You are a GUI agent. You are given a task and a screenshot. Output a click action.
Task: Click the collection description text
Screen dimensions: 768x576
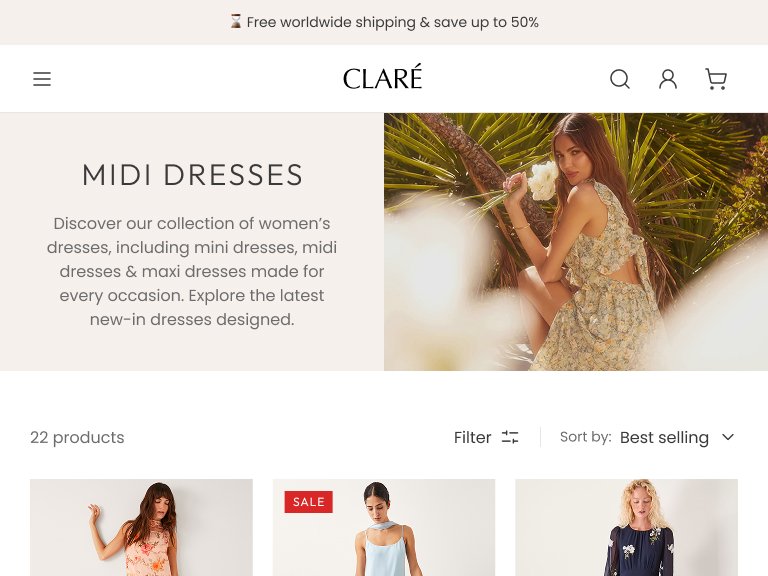point(192,271)
